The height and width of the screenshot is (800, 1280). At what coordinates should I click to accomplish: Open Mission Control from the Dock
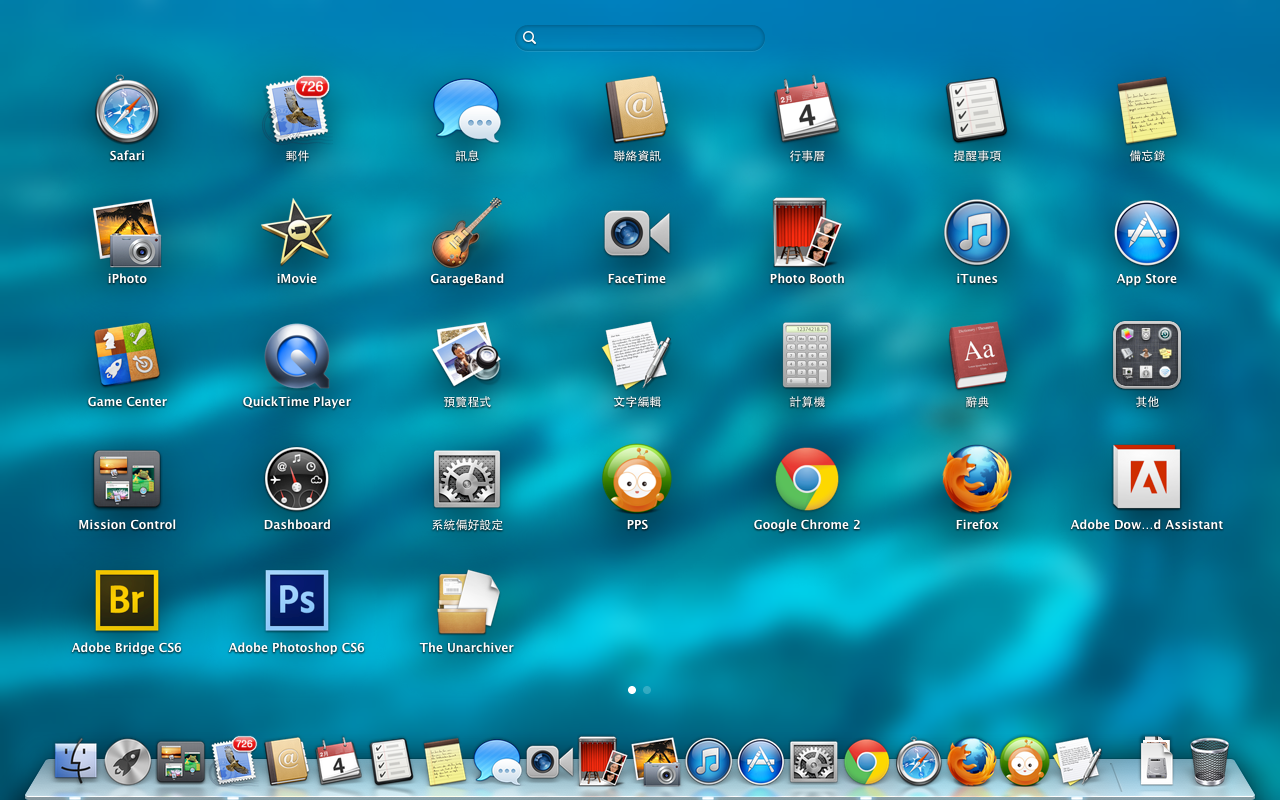click(x=180, y=762)
